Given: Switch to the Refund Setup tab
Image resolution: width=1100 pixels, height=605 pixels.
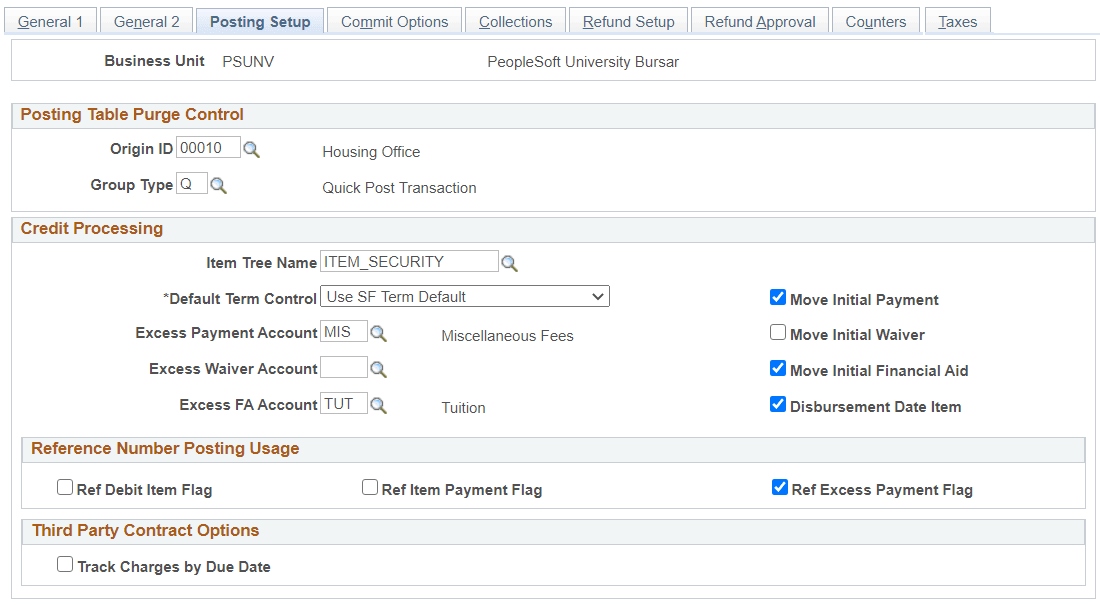Looking at the screenshot, I should click(x=628, y=20).
